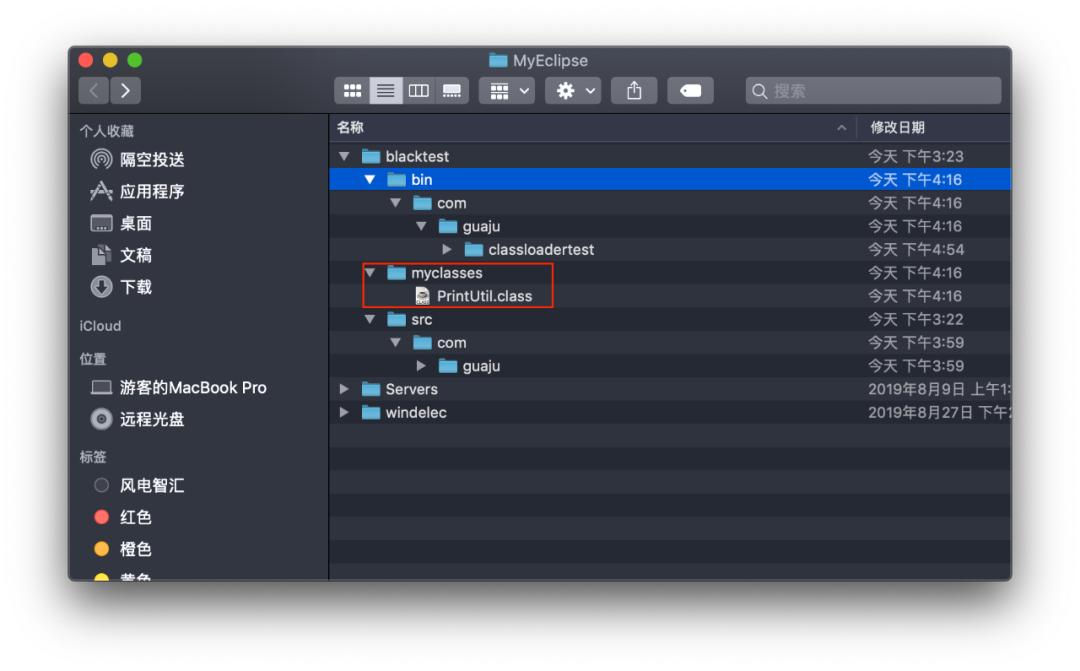Screen dimensions: 1080x671
Task: Click the green zoom window button
Action: click(x=135, y=60)
